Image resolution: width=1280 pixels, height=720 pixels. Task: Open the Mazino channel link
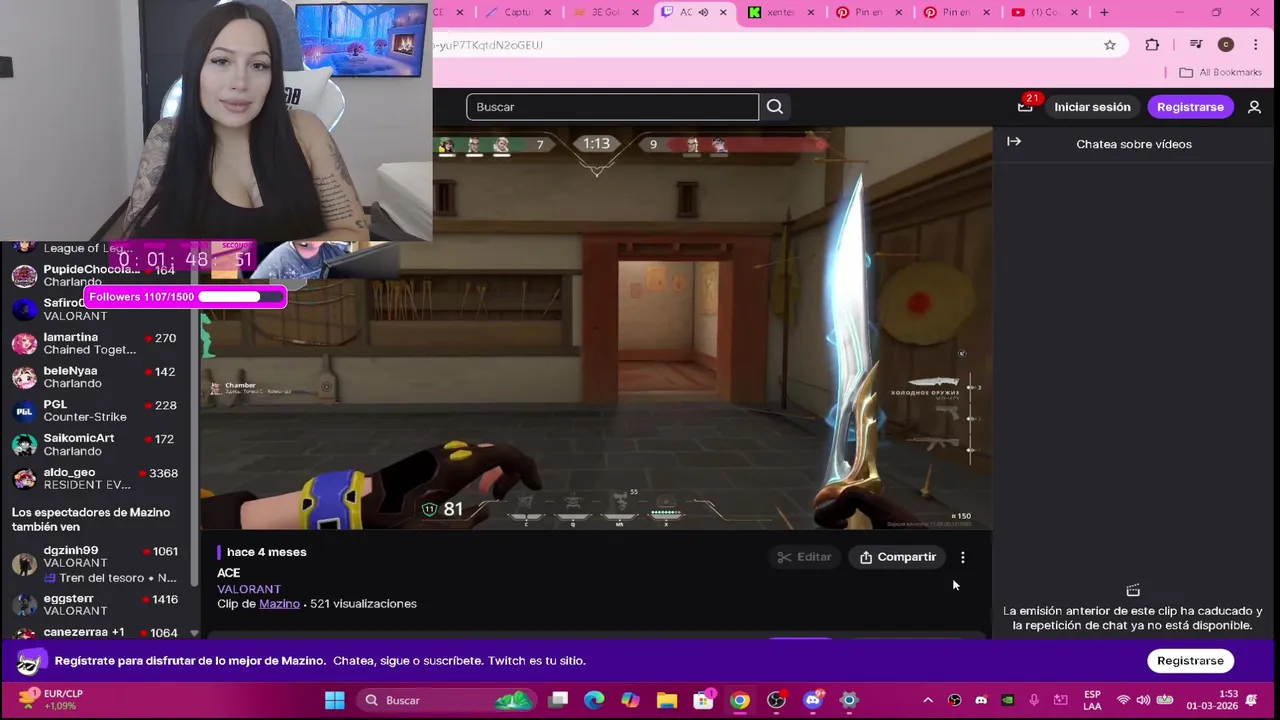pyautogui.click(x=279, y=604)
